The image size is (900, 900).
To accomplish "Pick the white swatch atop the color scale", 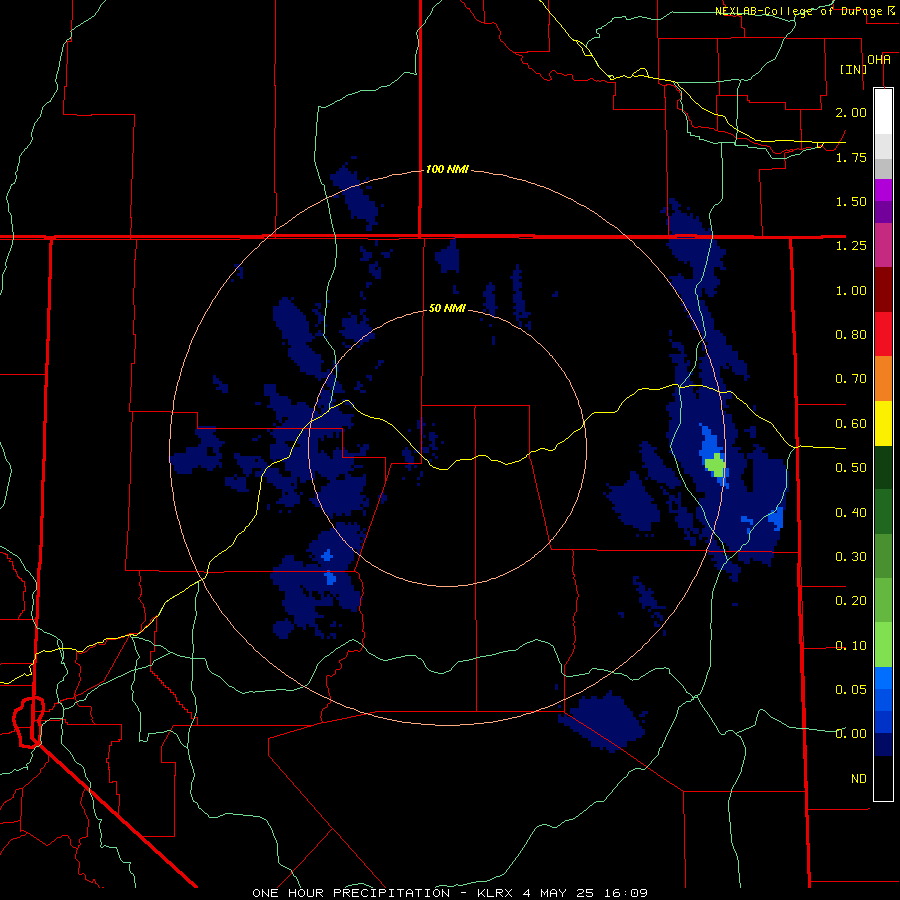I will tap(883, 111).
